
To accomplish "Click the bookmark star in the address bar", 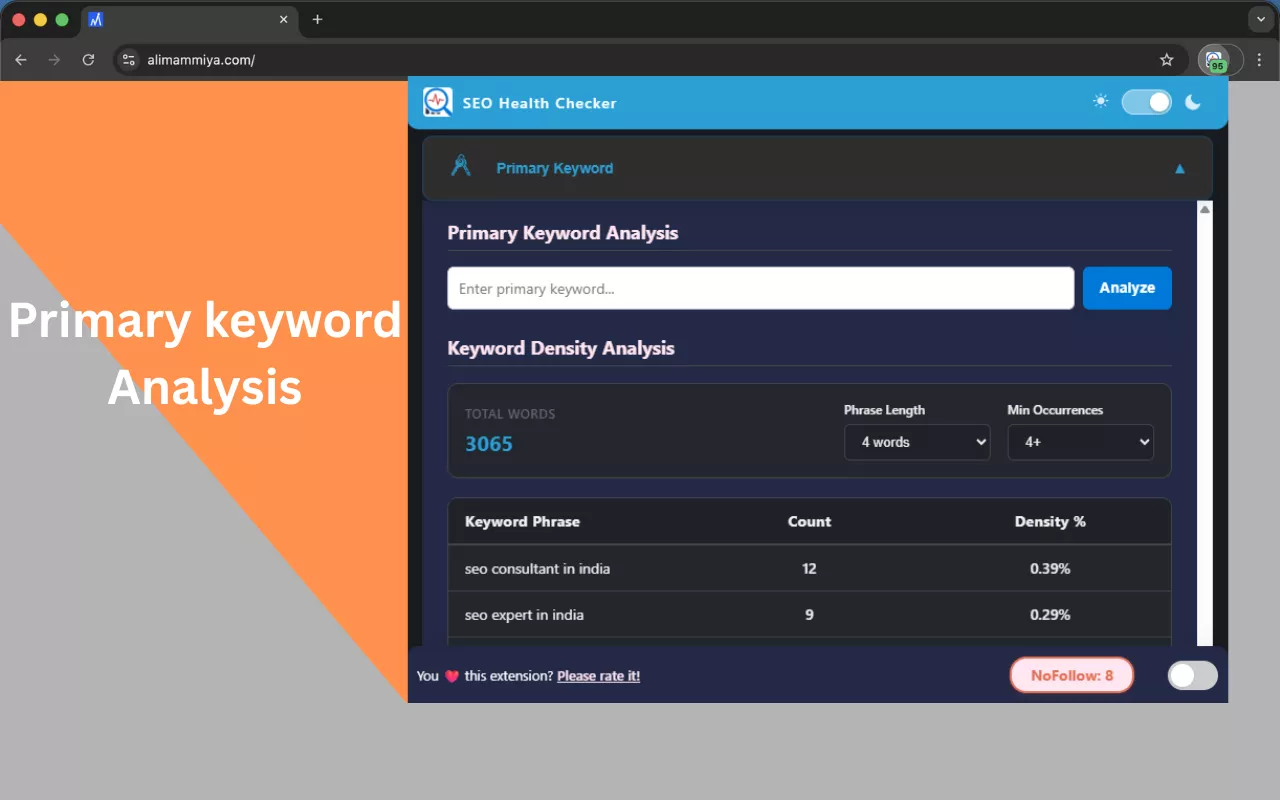I will pos(1166,59).
